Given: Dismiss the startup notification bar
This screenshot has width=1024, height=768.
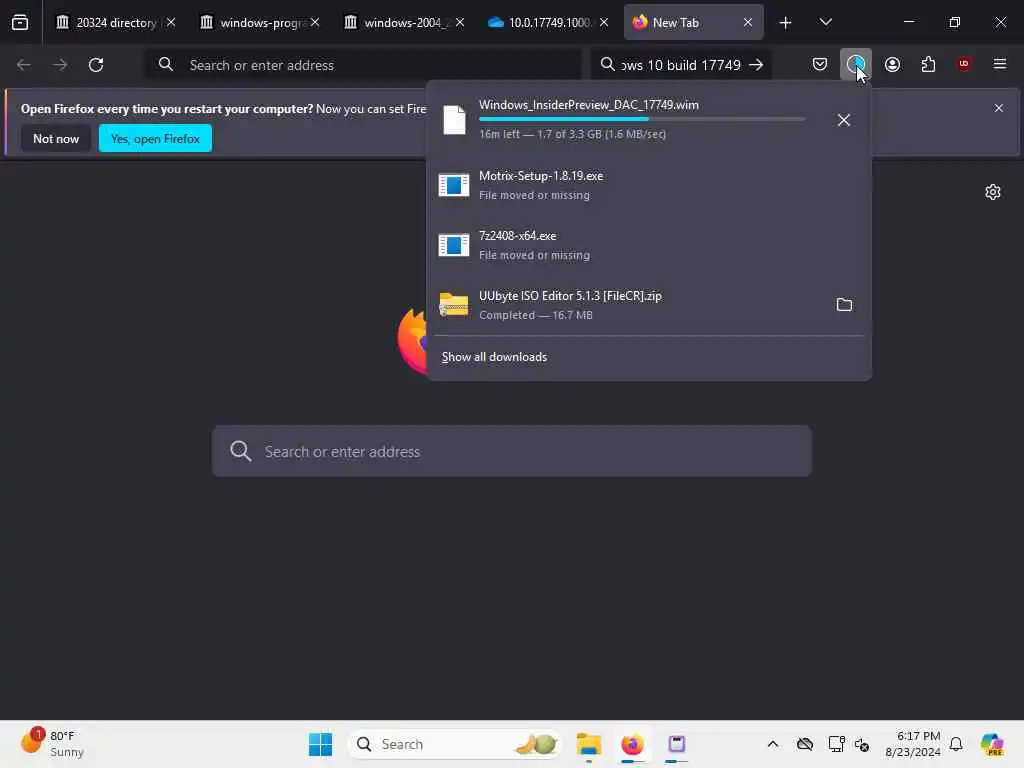Looking at the screenshot, I should tap(998, 108).
